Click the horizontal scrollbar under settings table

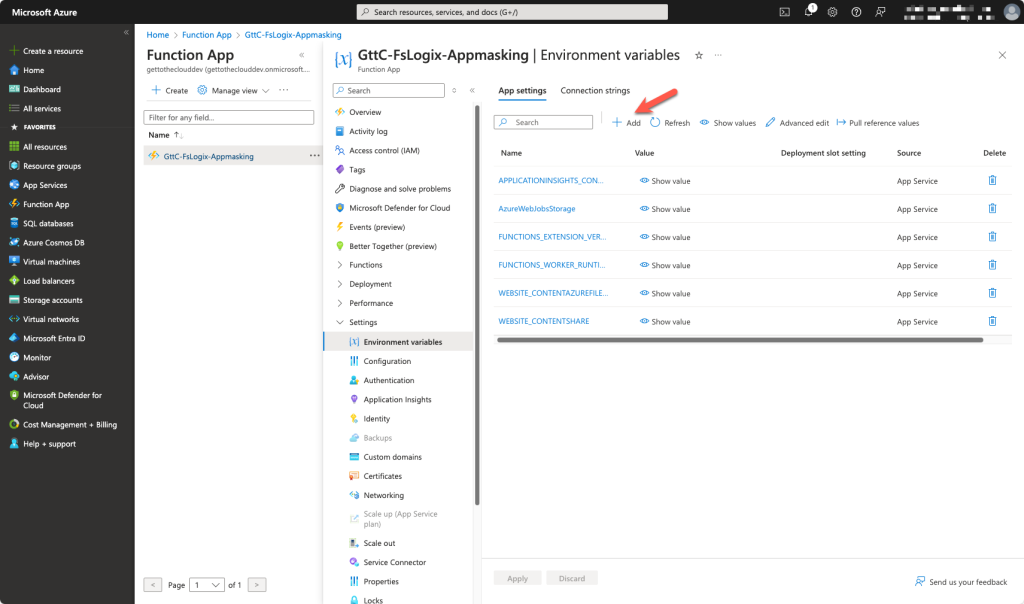pos(740,340)
